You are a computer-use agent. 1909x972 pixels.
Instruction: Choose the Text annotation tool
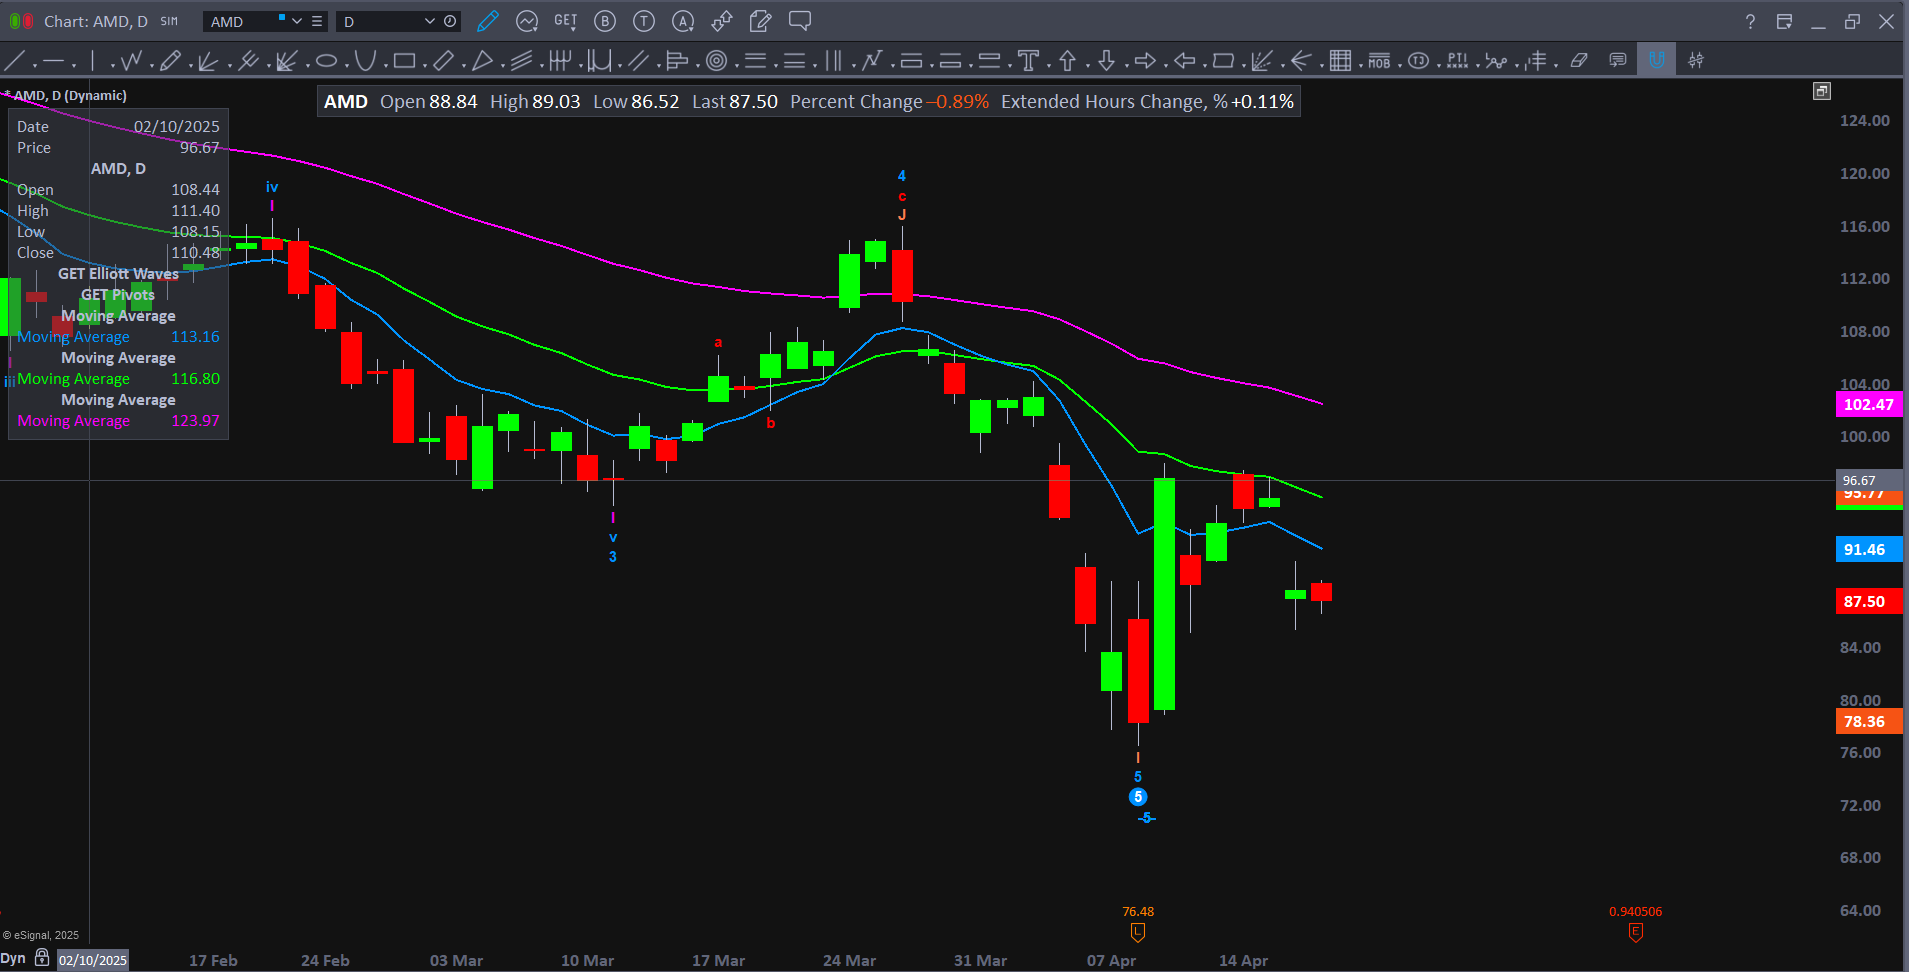click(x=1028, y=61)
